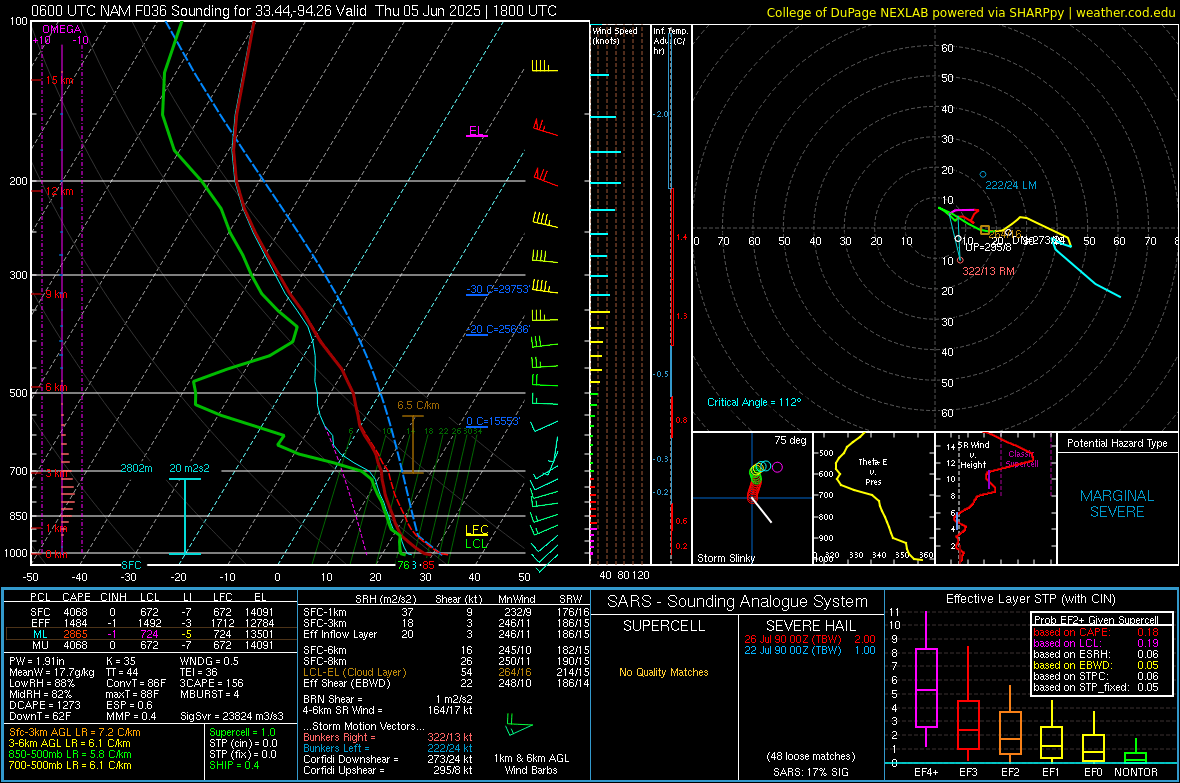Image resolution: width=1180 pixels, height=783 pixels.
Task: Click the SARS: 17% SIG text
Action: [810, 772]
